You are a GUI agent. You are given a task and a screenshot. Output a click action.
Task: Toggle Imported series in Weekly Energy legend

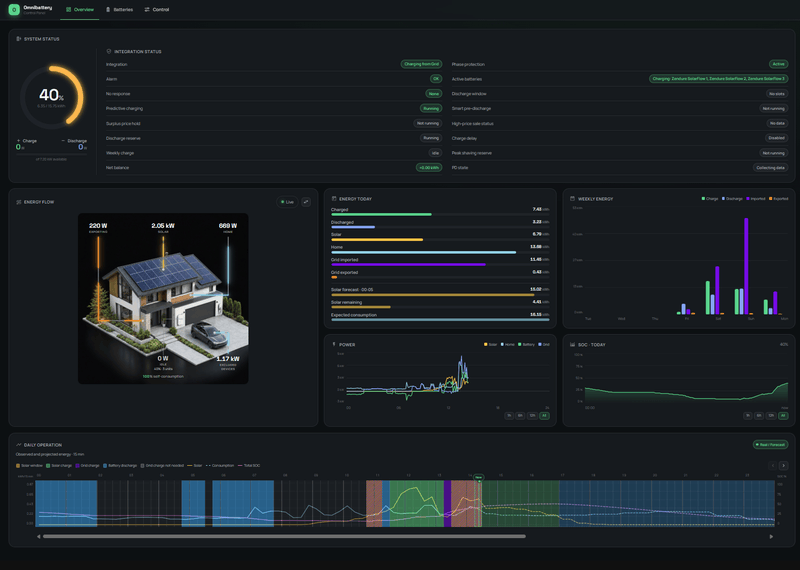[756, 199]
